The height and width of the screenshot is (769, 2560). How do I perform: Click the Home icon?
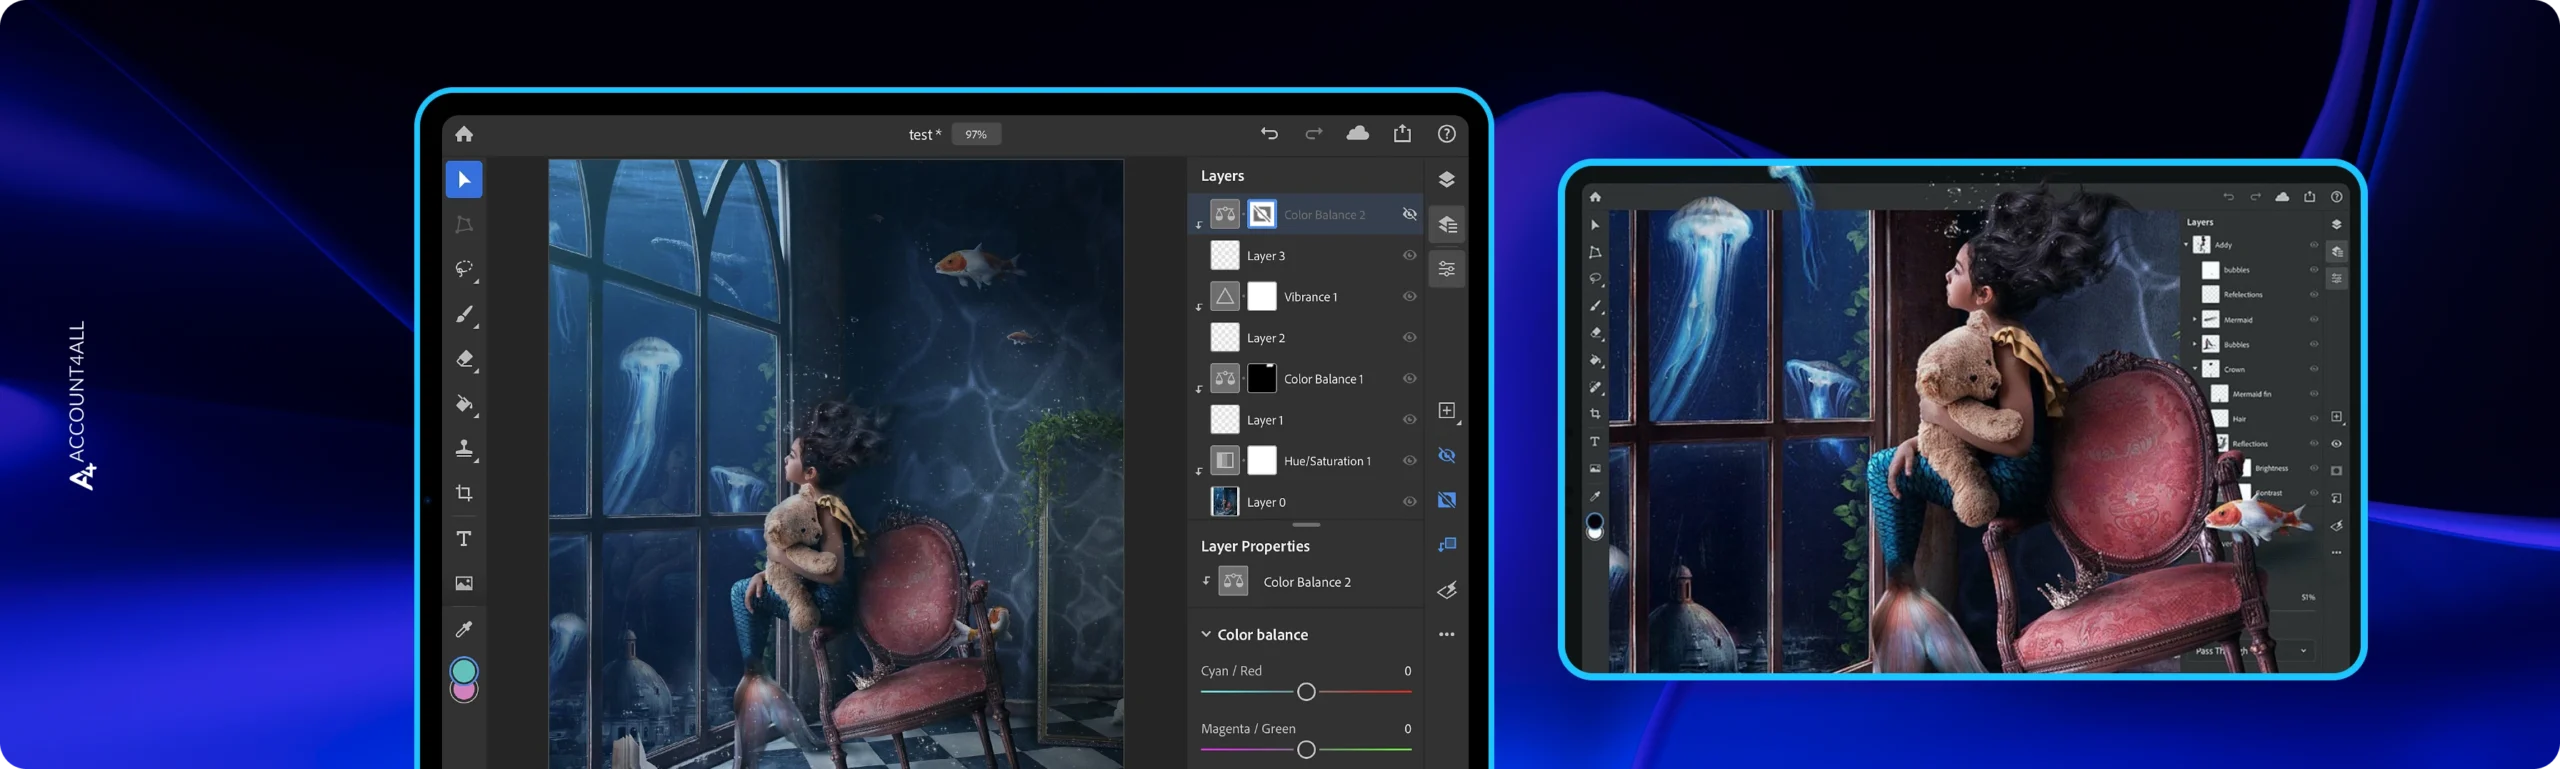pyautogui.click(x=464, y=134)
